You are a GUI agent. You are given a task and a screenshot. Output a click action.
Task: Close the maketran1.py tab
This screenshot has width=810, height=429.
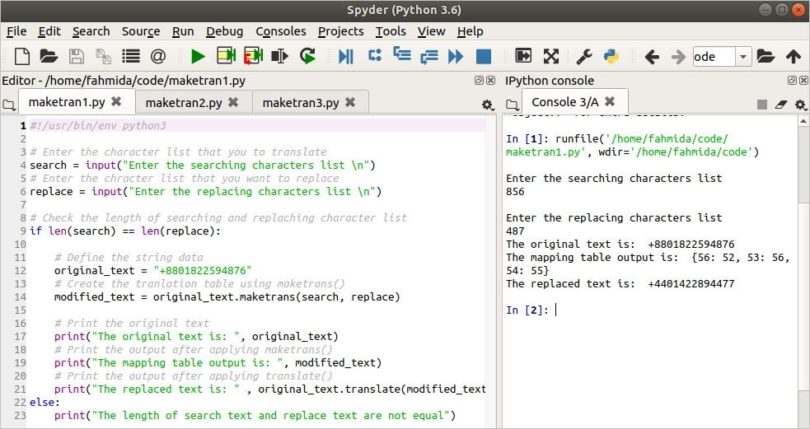pos(116,101)
